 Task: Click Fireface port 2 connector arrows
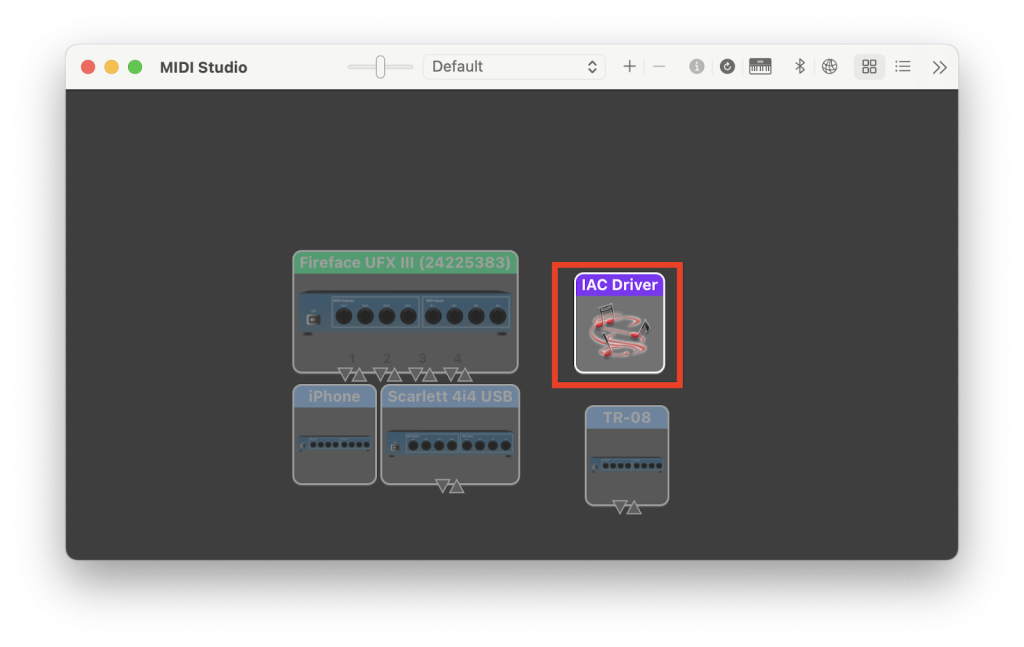pyautogui.click(x=387, y=375)
